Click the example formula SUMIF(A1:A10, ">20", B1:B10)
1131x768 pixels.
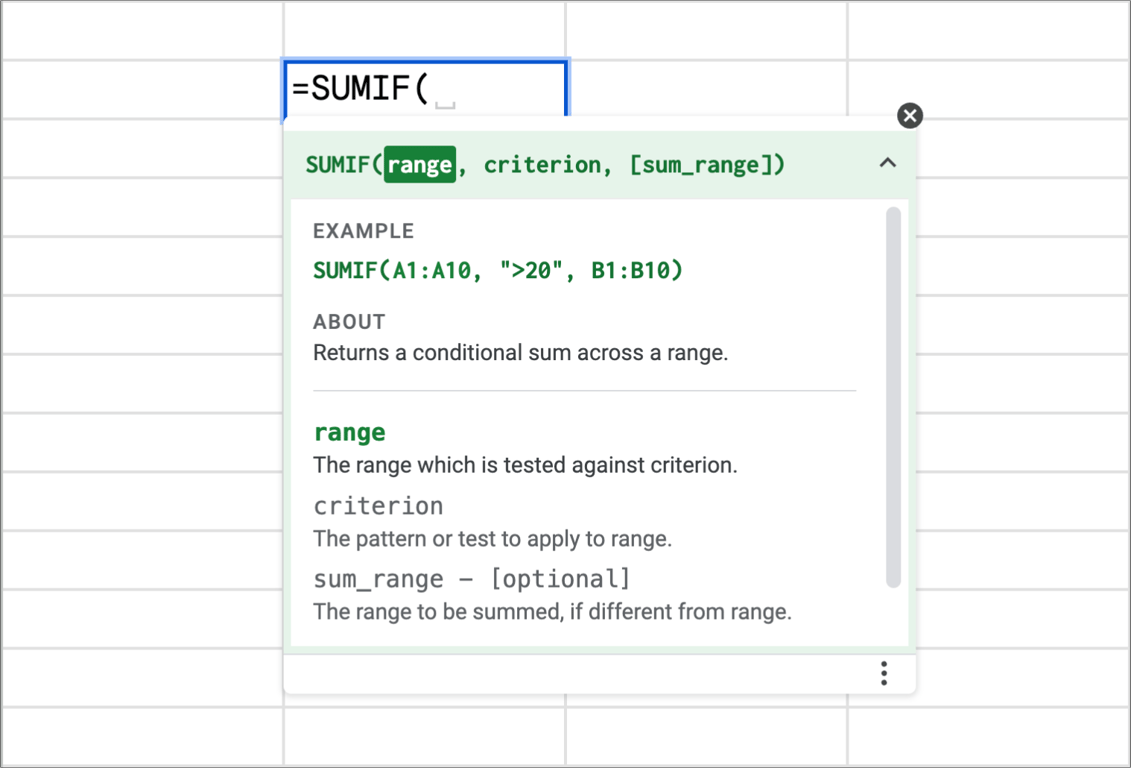pos(498,270)
